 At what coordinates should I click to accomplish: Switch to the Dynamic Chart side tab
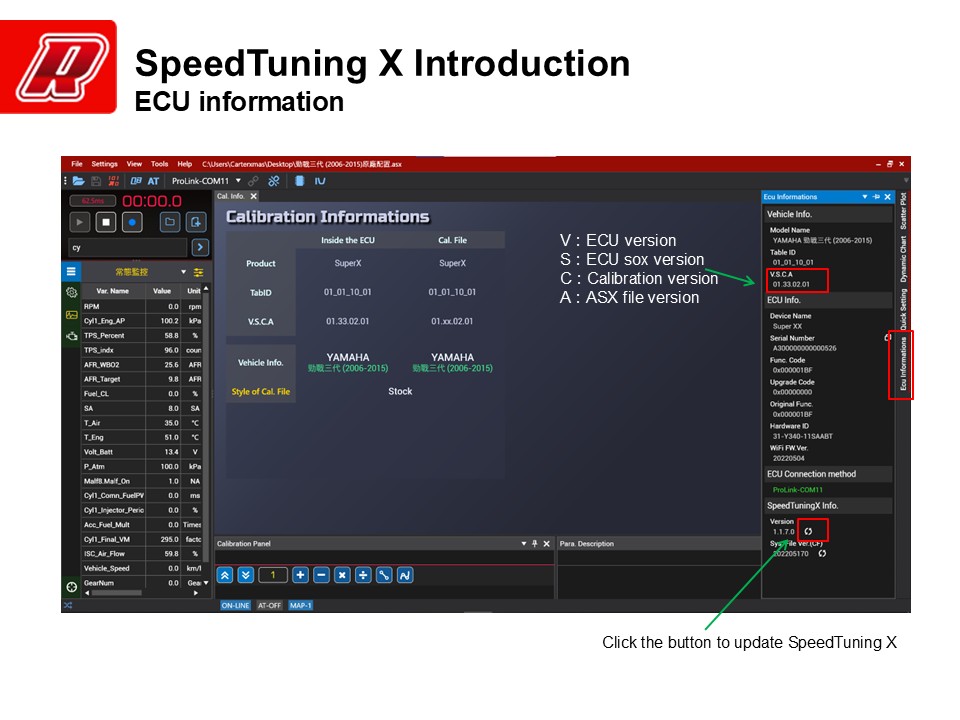click(902, 258)
